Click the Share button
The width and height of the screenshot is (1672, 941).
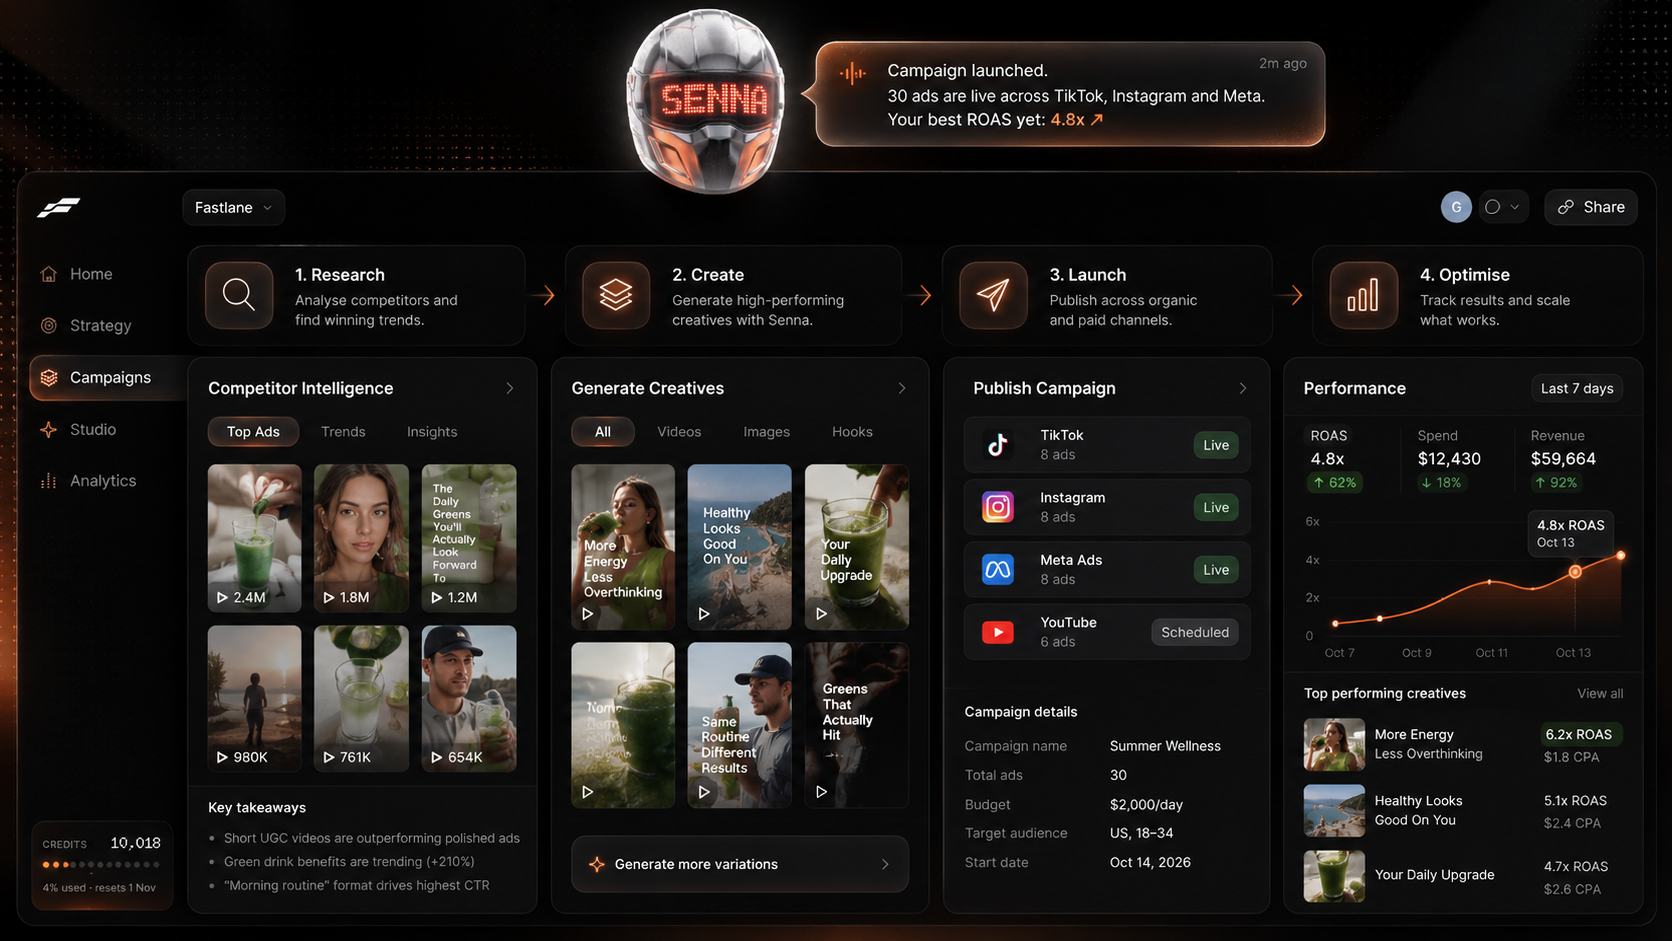(1591, 207)
